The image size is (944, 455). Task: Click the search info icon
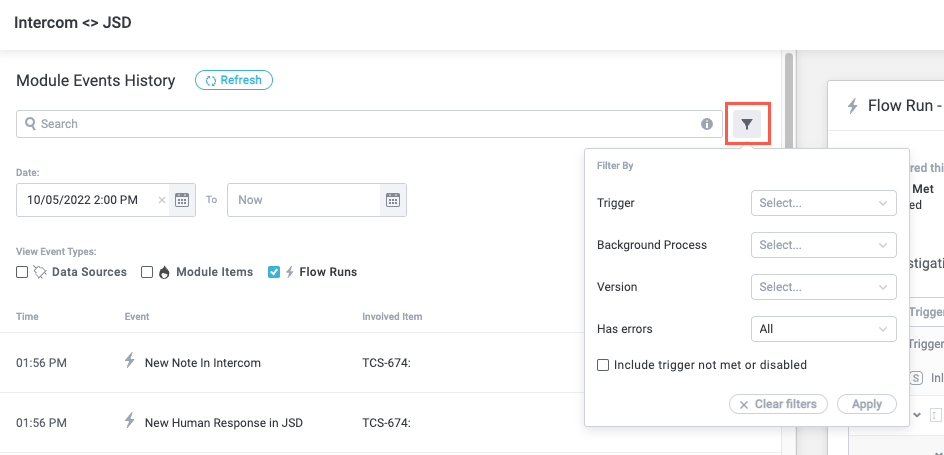pyautogui.click(x=707, y=124)
